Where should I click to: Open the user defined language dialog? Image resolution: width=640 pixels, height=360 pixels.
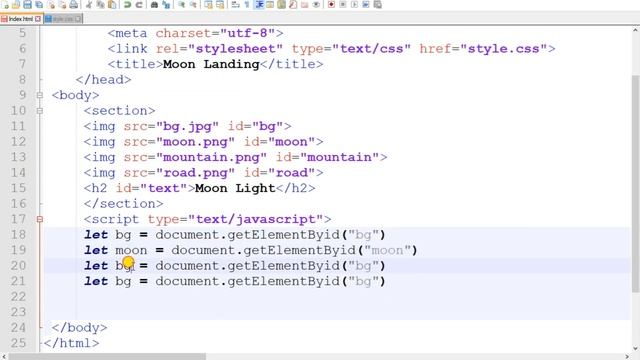pyautogui.click(x=270, y=5)
